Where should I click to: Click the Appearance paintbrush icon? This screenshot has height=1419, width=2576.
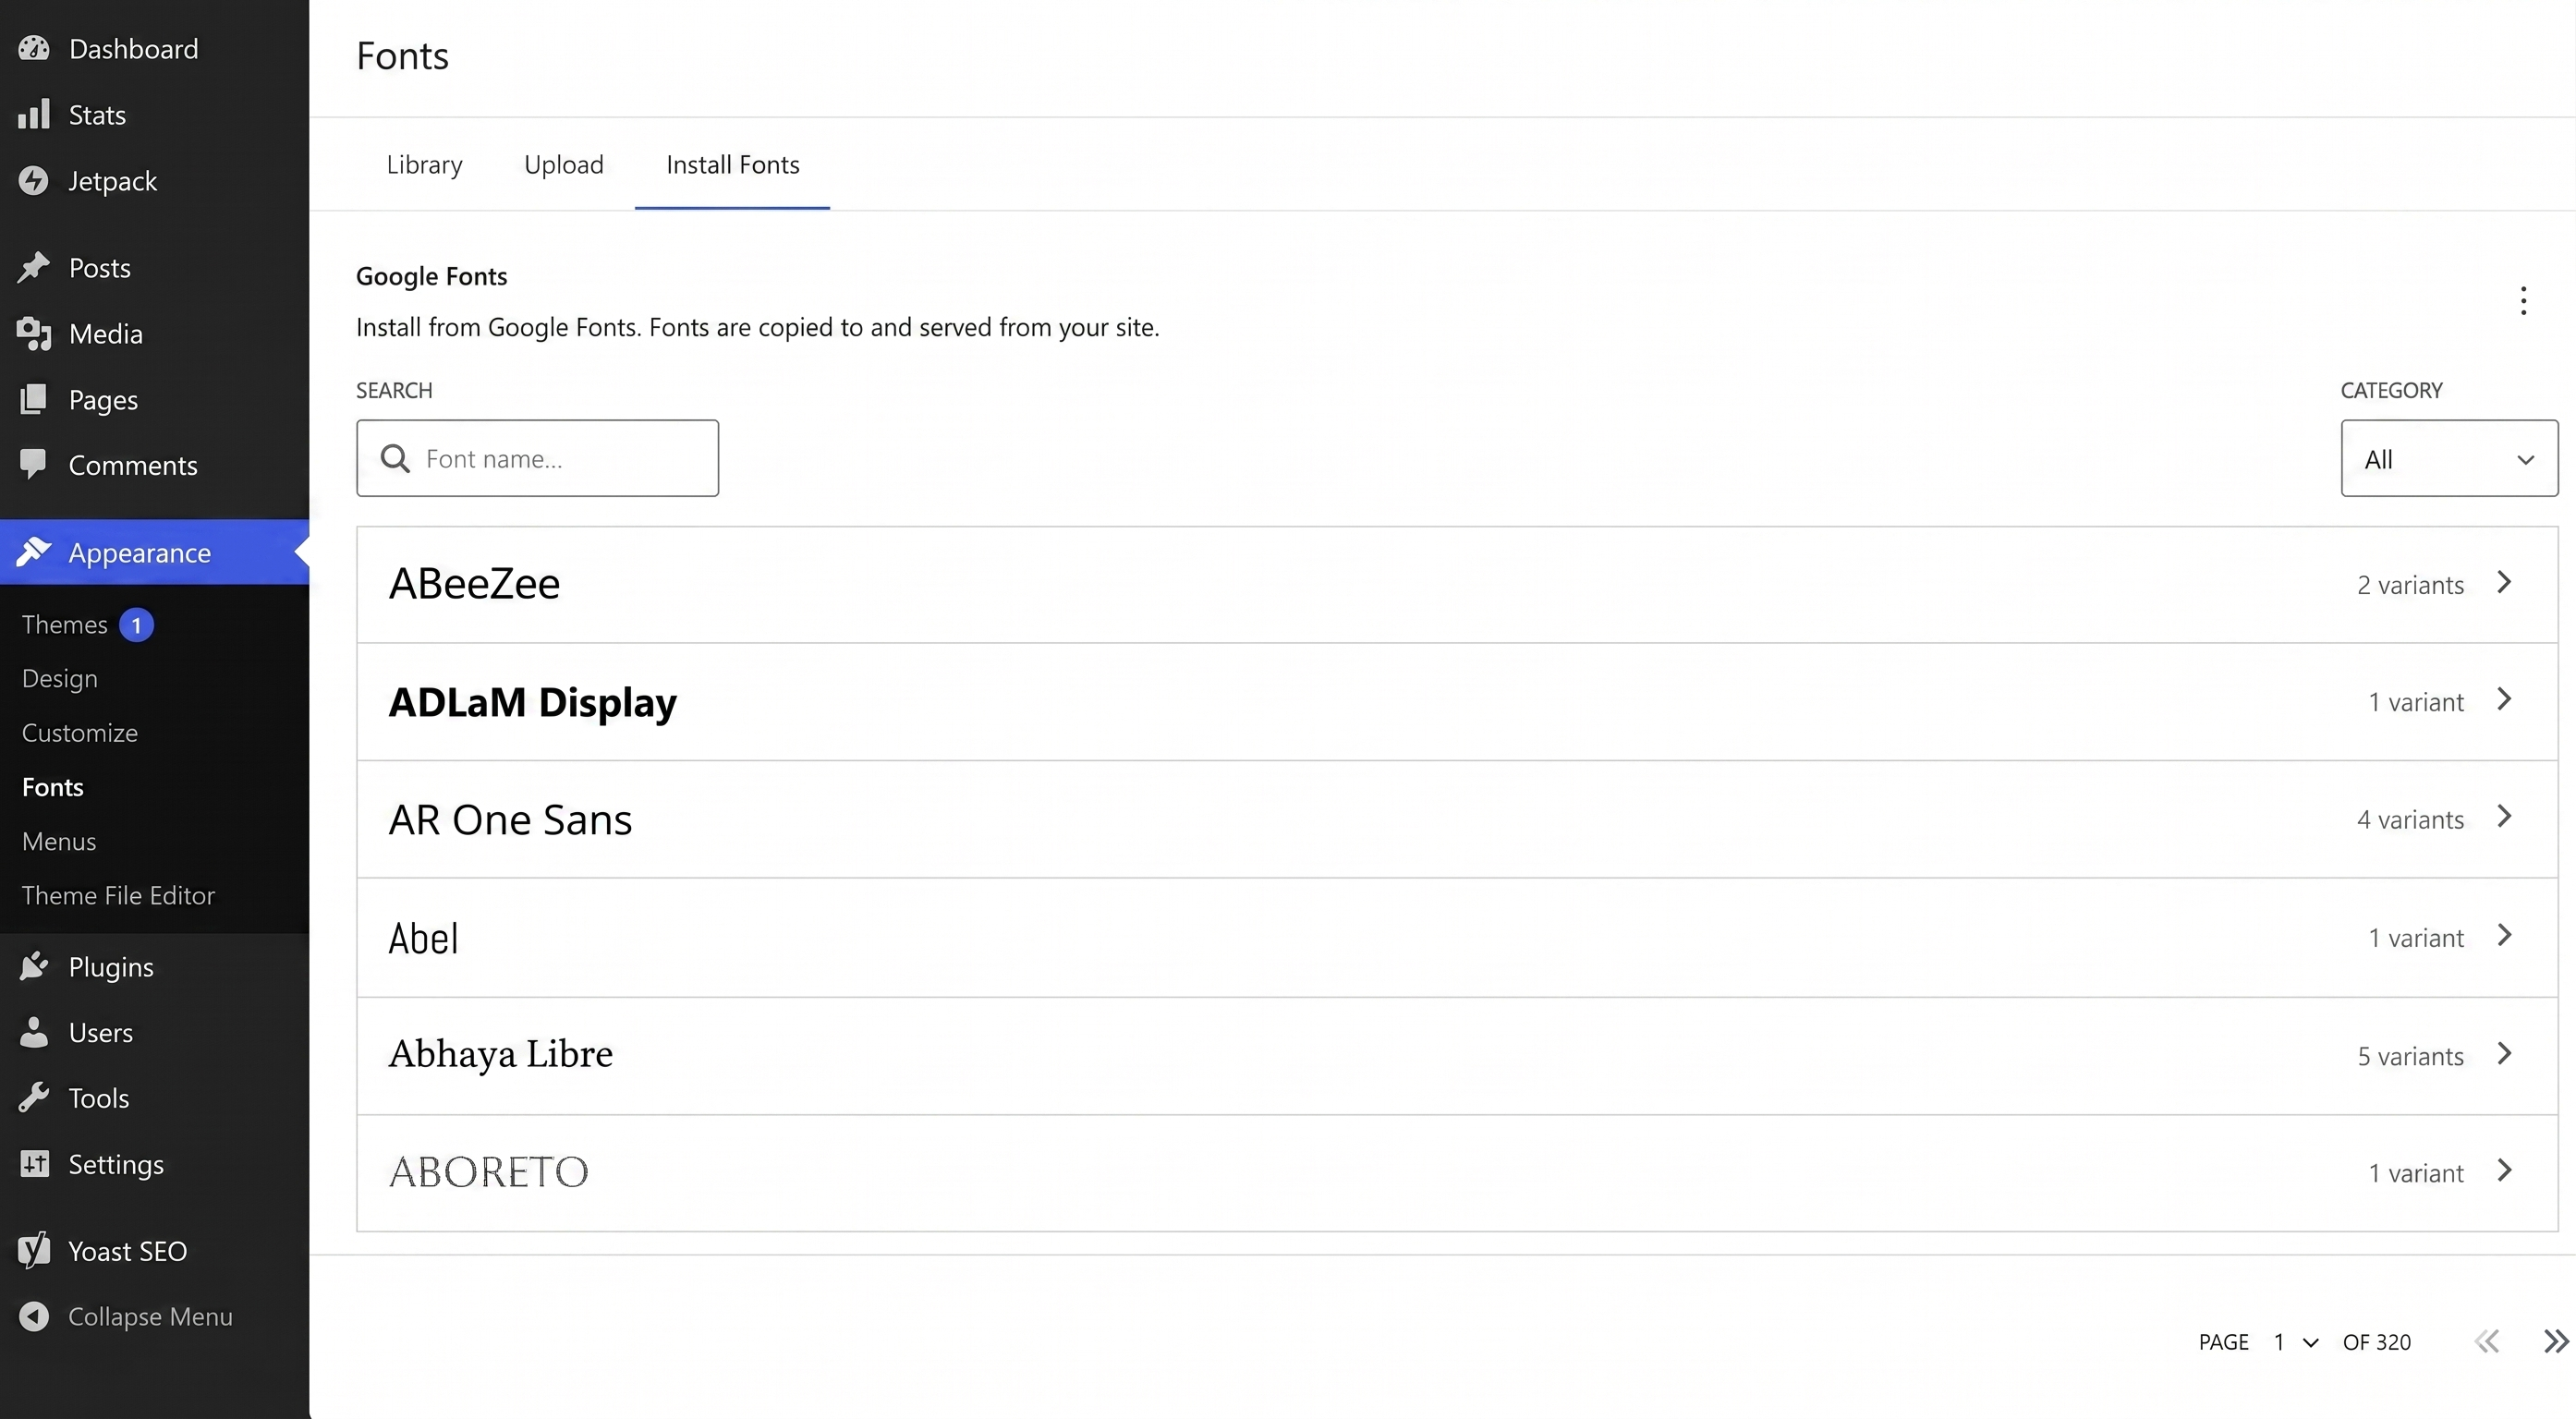coord(34,552)
